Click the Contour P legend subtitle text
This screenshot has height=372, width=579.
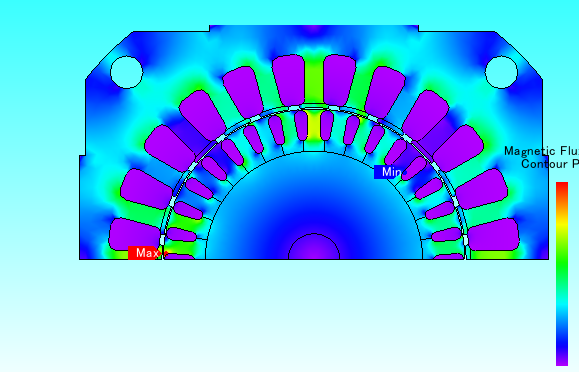(x=550, y=164)
